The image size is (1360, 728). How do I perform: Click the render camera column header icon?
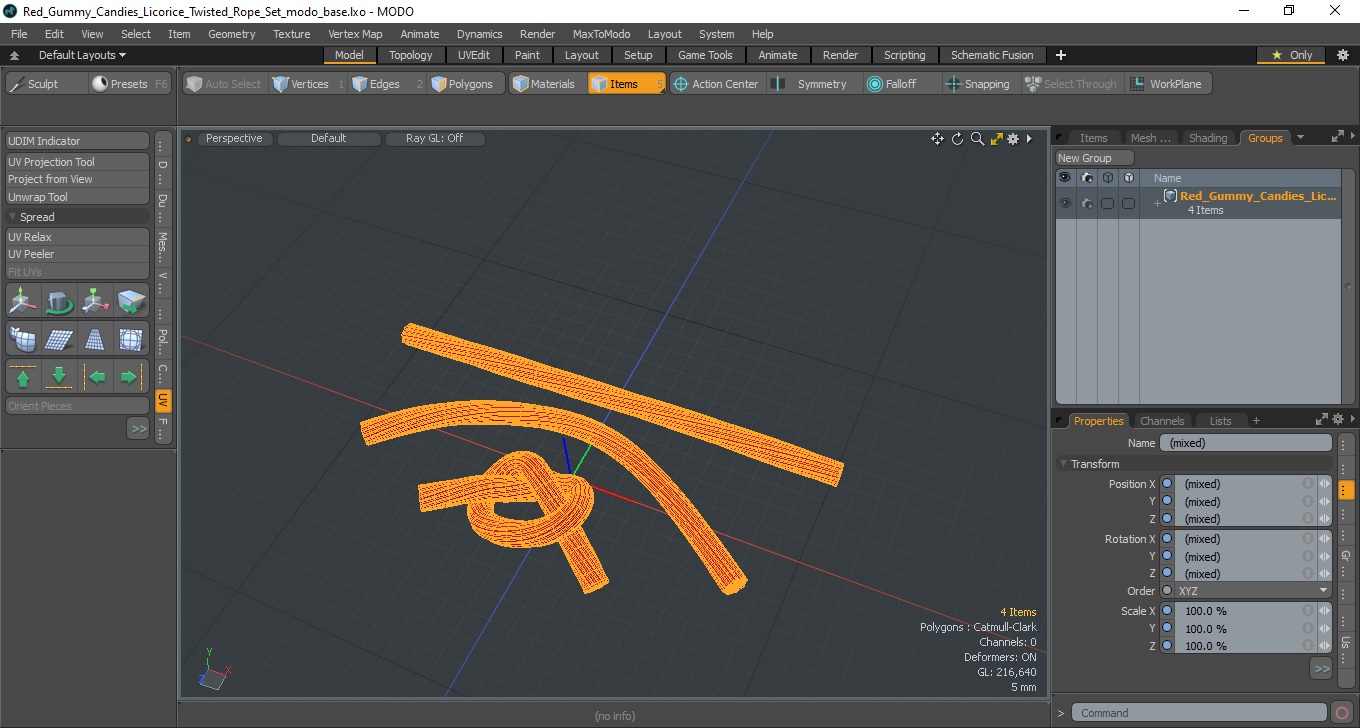[x=1086, y=178]
